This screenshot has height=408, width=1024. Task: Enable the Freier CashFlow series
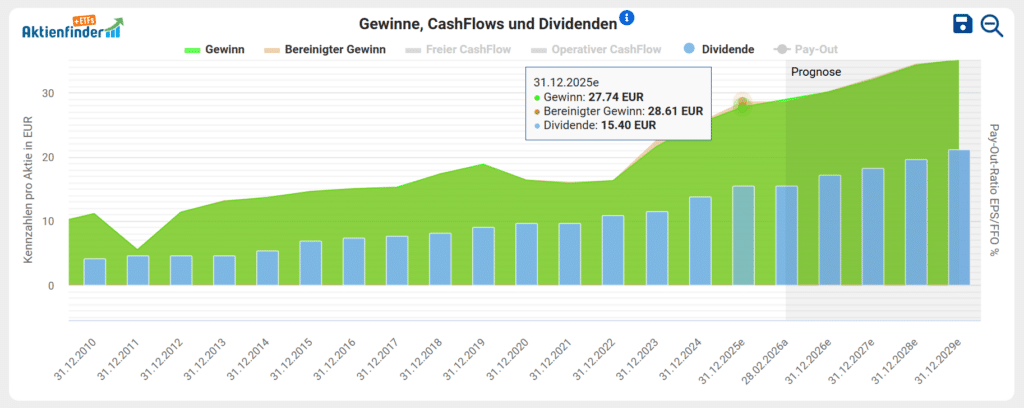pos(461,48)
